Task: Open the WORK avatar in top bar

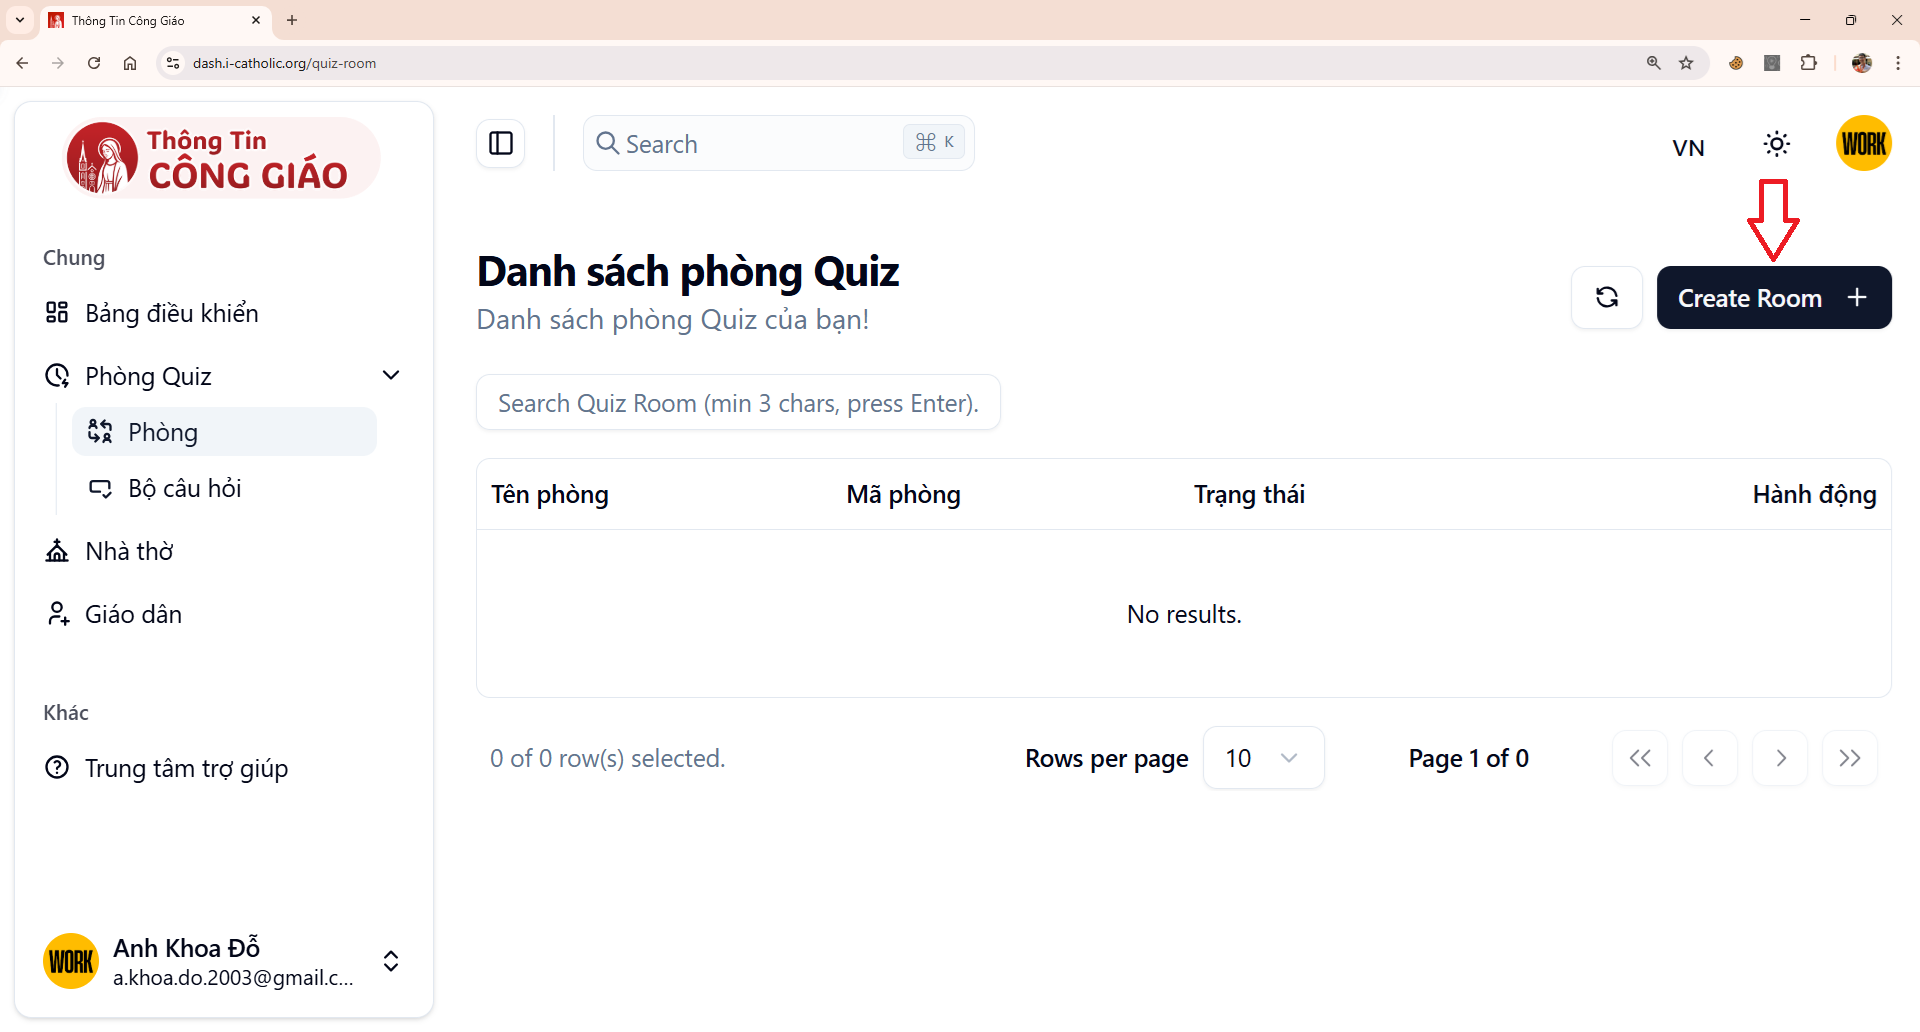Action: pyautogui.click(x=1863, y=144)
